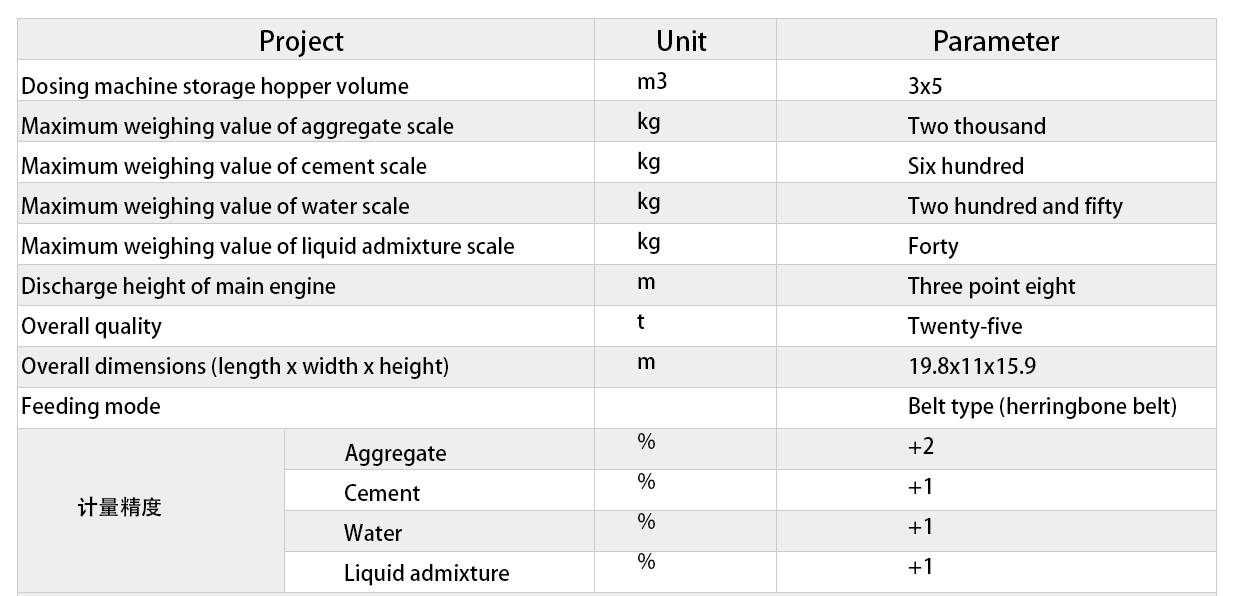1259x596 pixels.
Task: Click the Parameter column header
Action: (996, 41)
